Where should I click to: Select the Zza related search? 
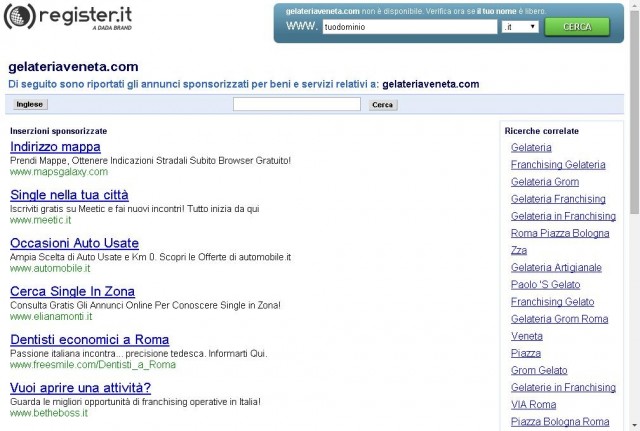coord(519,250)
